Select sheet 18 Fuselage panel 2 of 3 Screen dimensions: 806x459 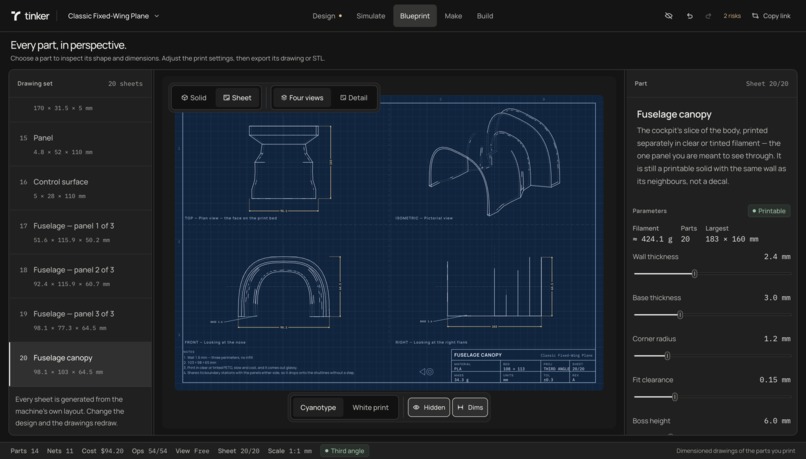[x=81, y=277]
